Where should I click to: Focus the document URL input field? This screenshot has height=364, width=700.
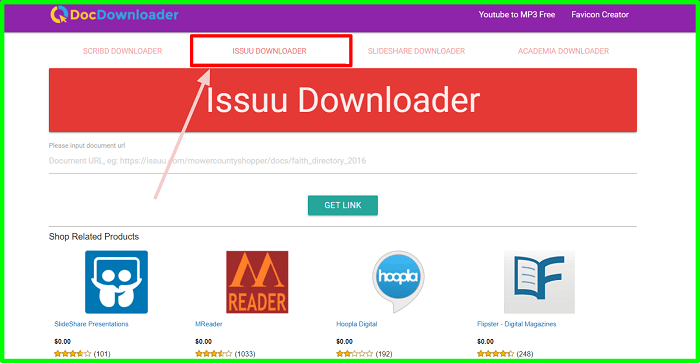[x=342, y=161]
